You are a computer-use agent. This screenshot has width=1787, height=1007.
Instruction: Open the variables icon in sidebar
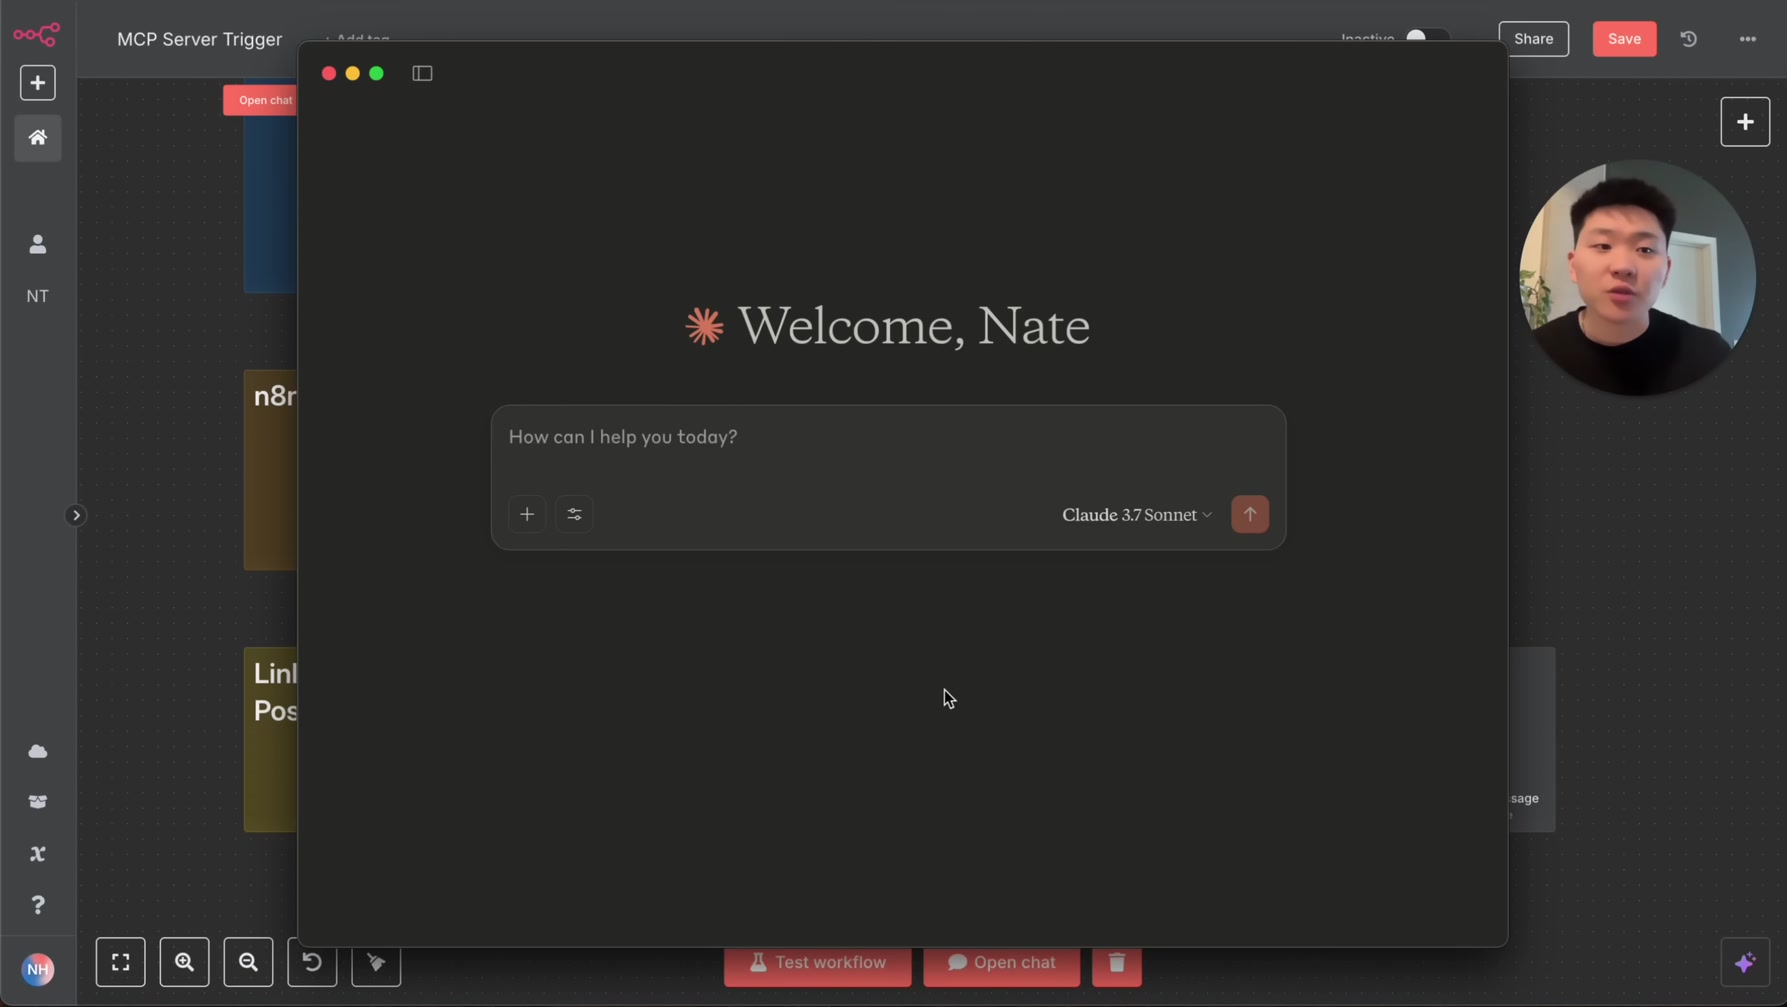coord(38,854)
